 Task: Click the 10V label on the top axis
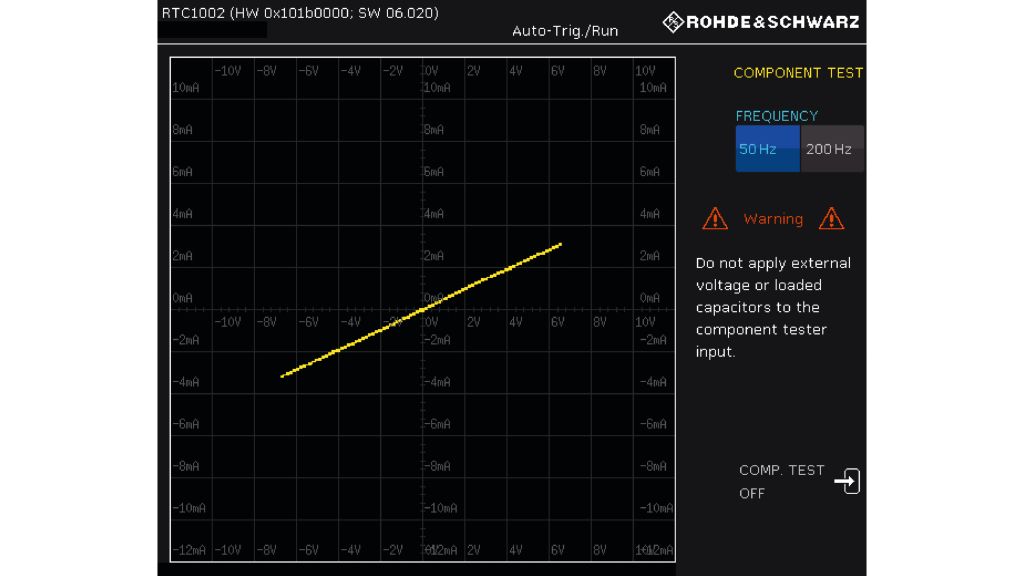pos(645,71)
